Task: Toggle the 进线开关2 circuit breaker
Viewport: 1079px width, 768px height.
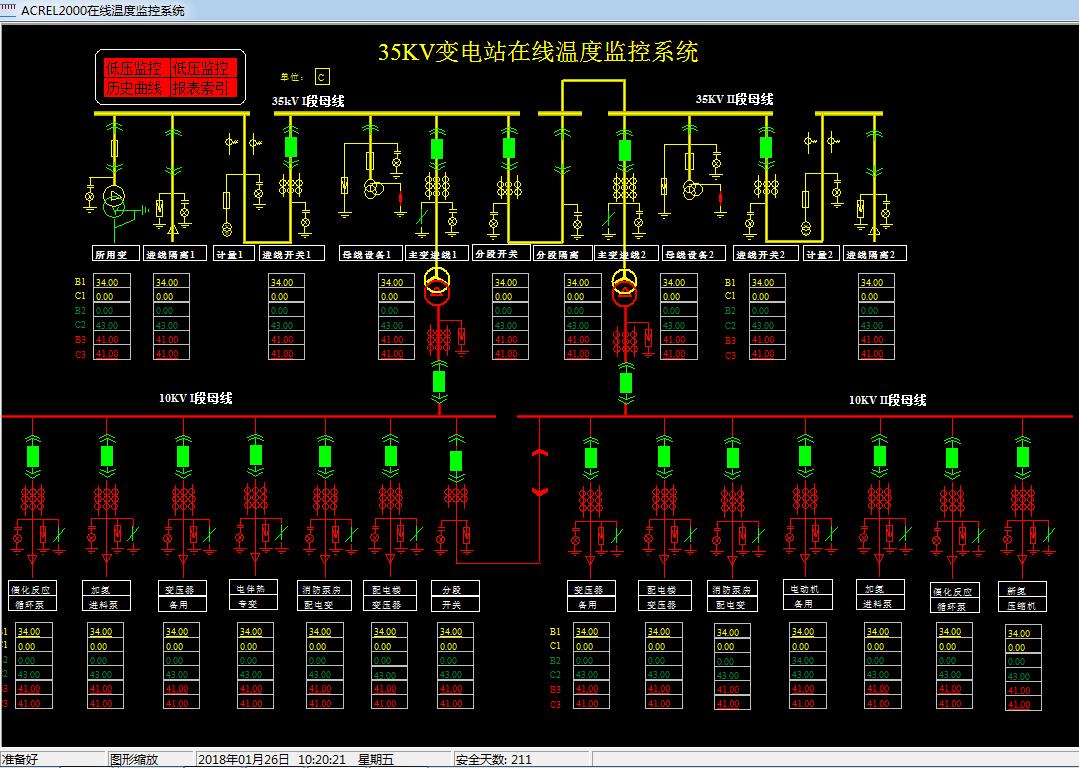Action: [x=765, y=148]
